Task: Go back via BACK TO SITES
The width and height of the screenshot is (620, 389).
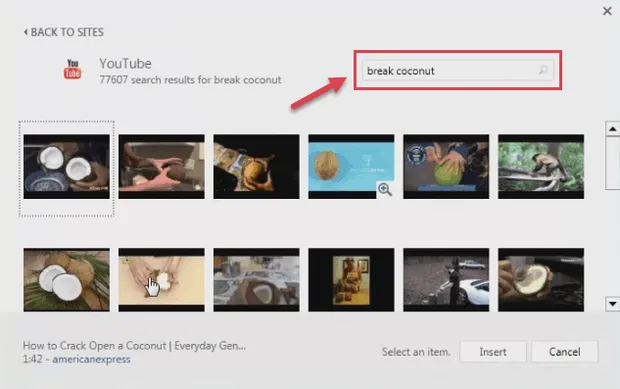Action: click(x=63, y=32)
